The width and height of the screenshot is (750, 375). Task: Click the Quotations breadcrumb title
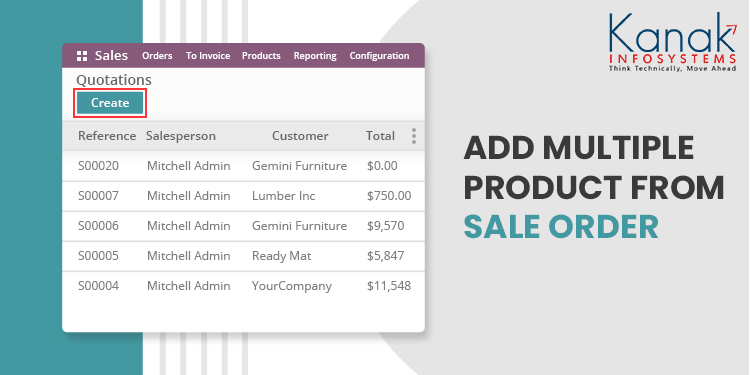tap(114, 80)
